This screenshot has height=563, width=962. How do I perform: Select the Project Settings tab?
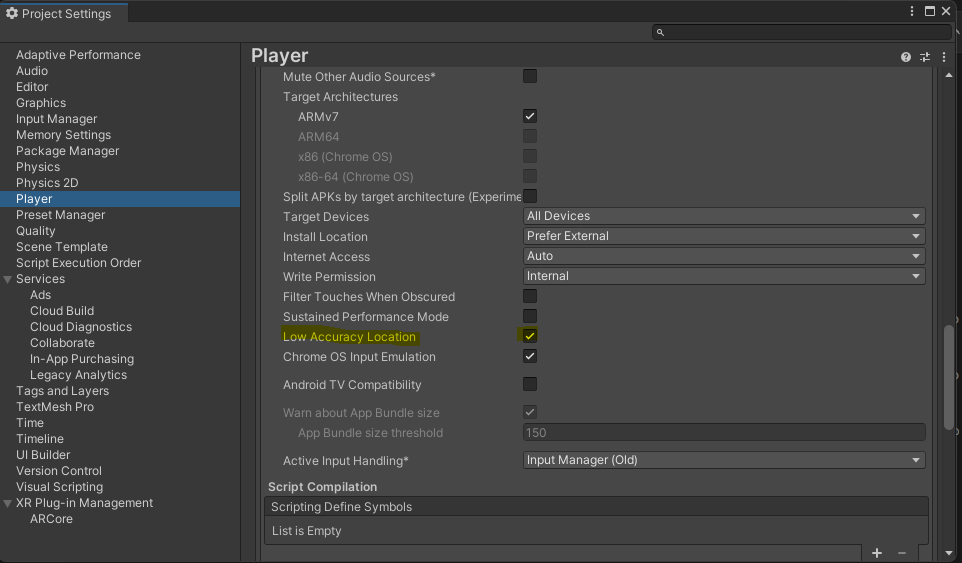click(64, 13)
